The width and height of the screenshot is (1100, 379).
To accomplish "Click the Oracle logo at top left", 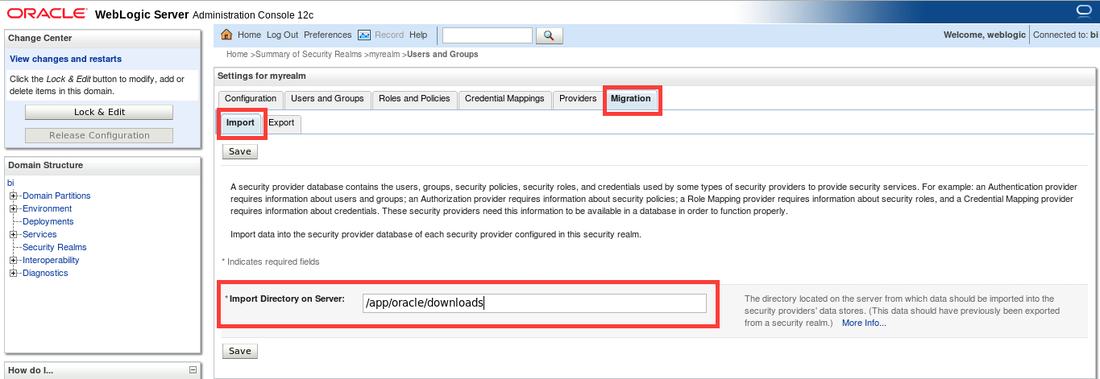I will tap(46, 13).
